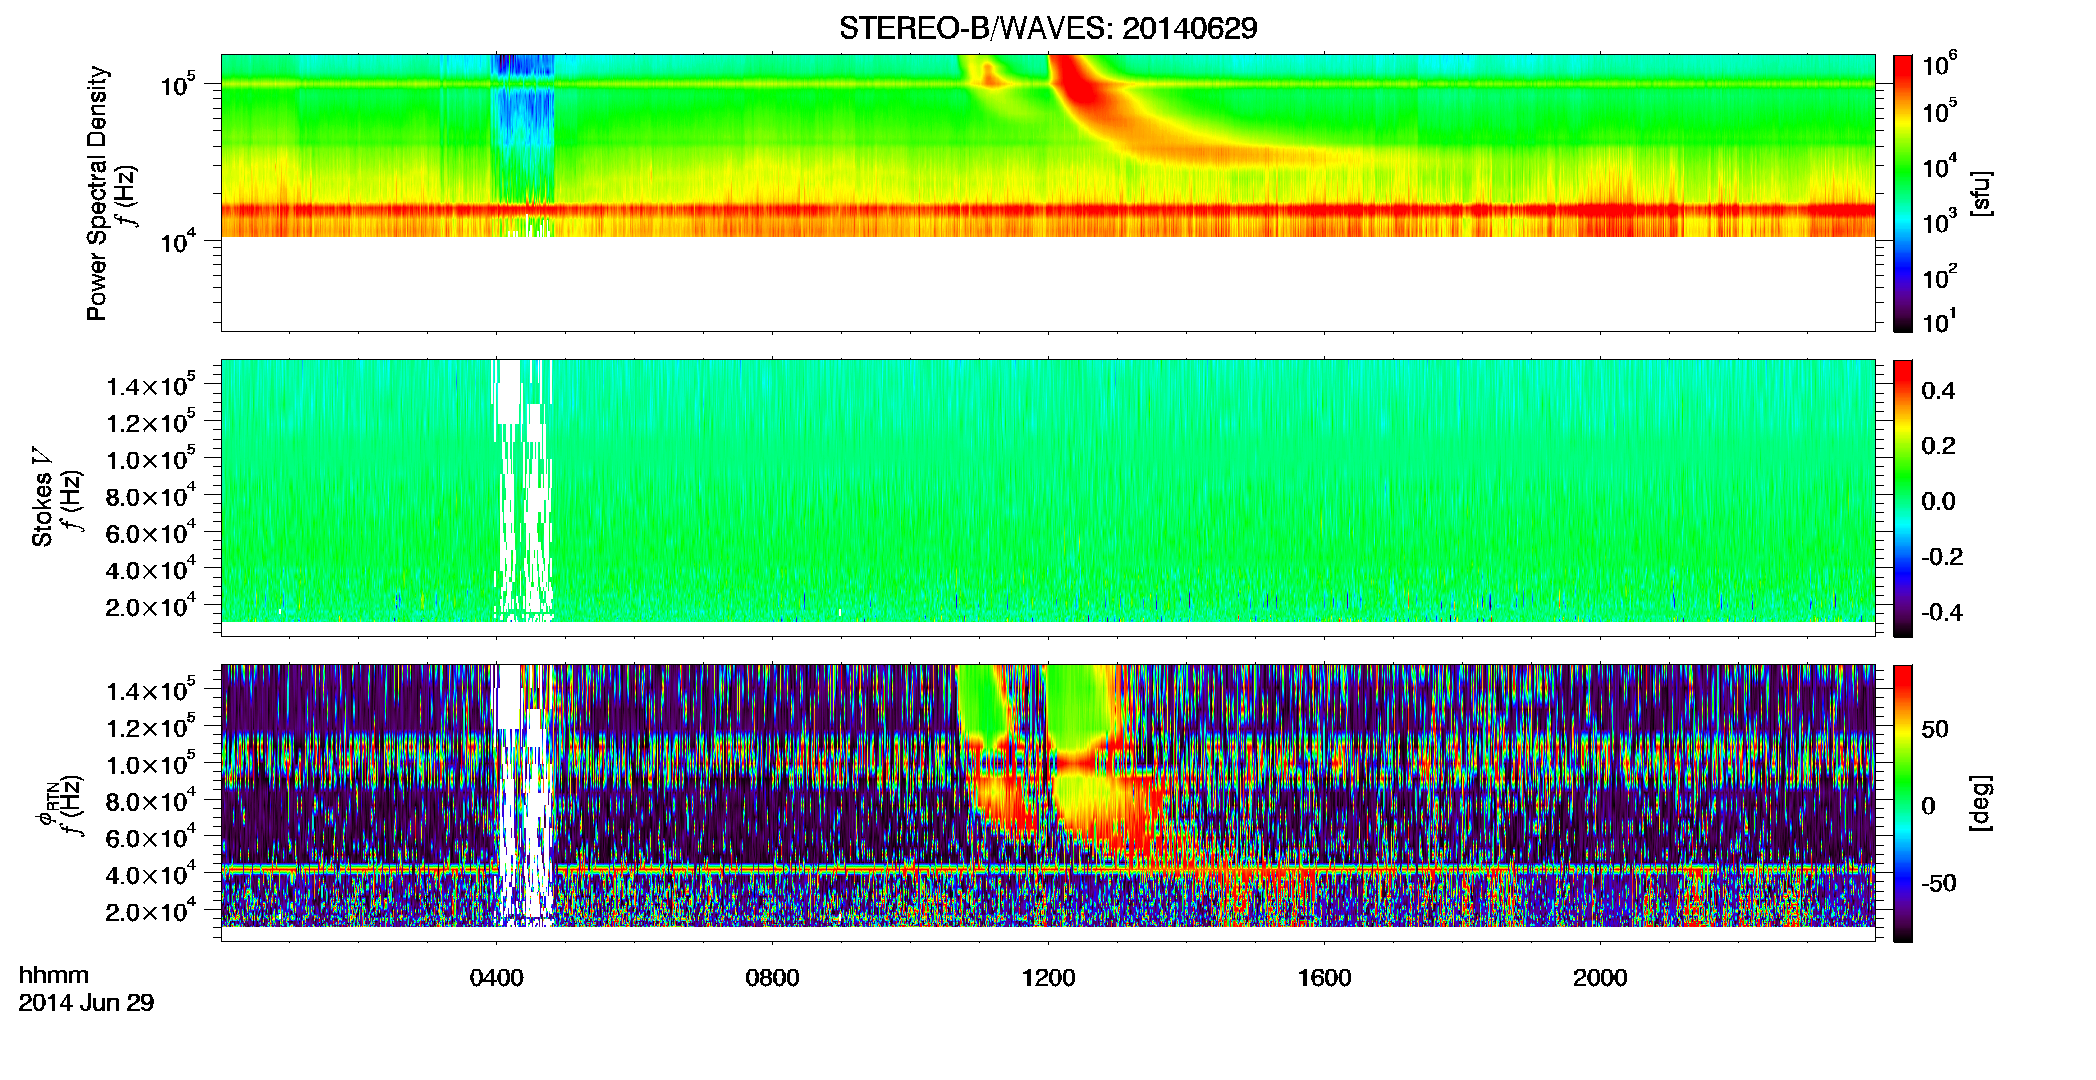Click the Power Spectral Density axis label
Image resolution: width=2096 pixels, height=1080 pixels.
tap(97, 193)
